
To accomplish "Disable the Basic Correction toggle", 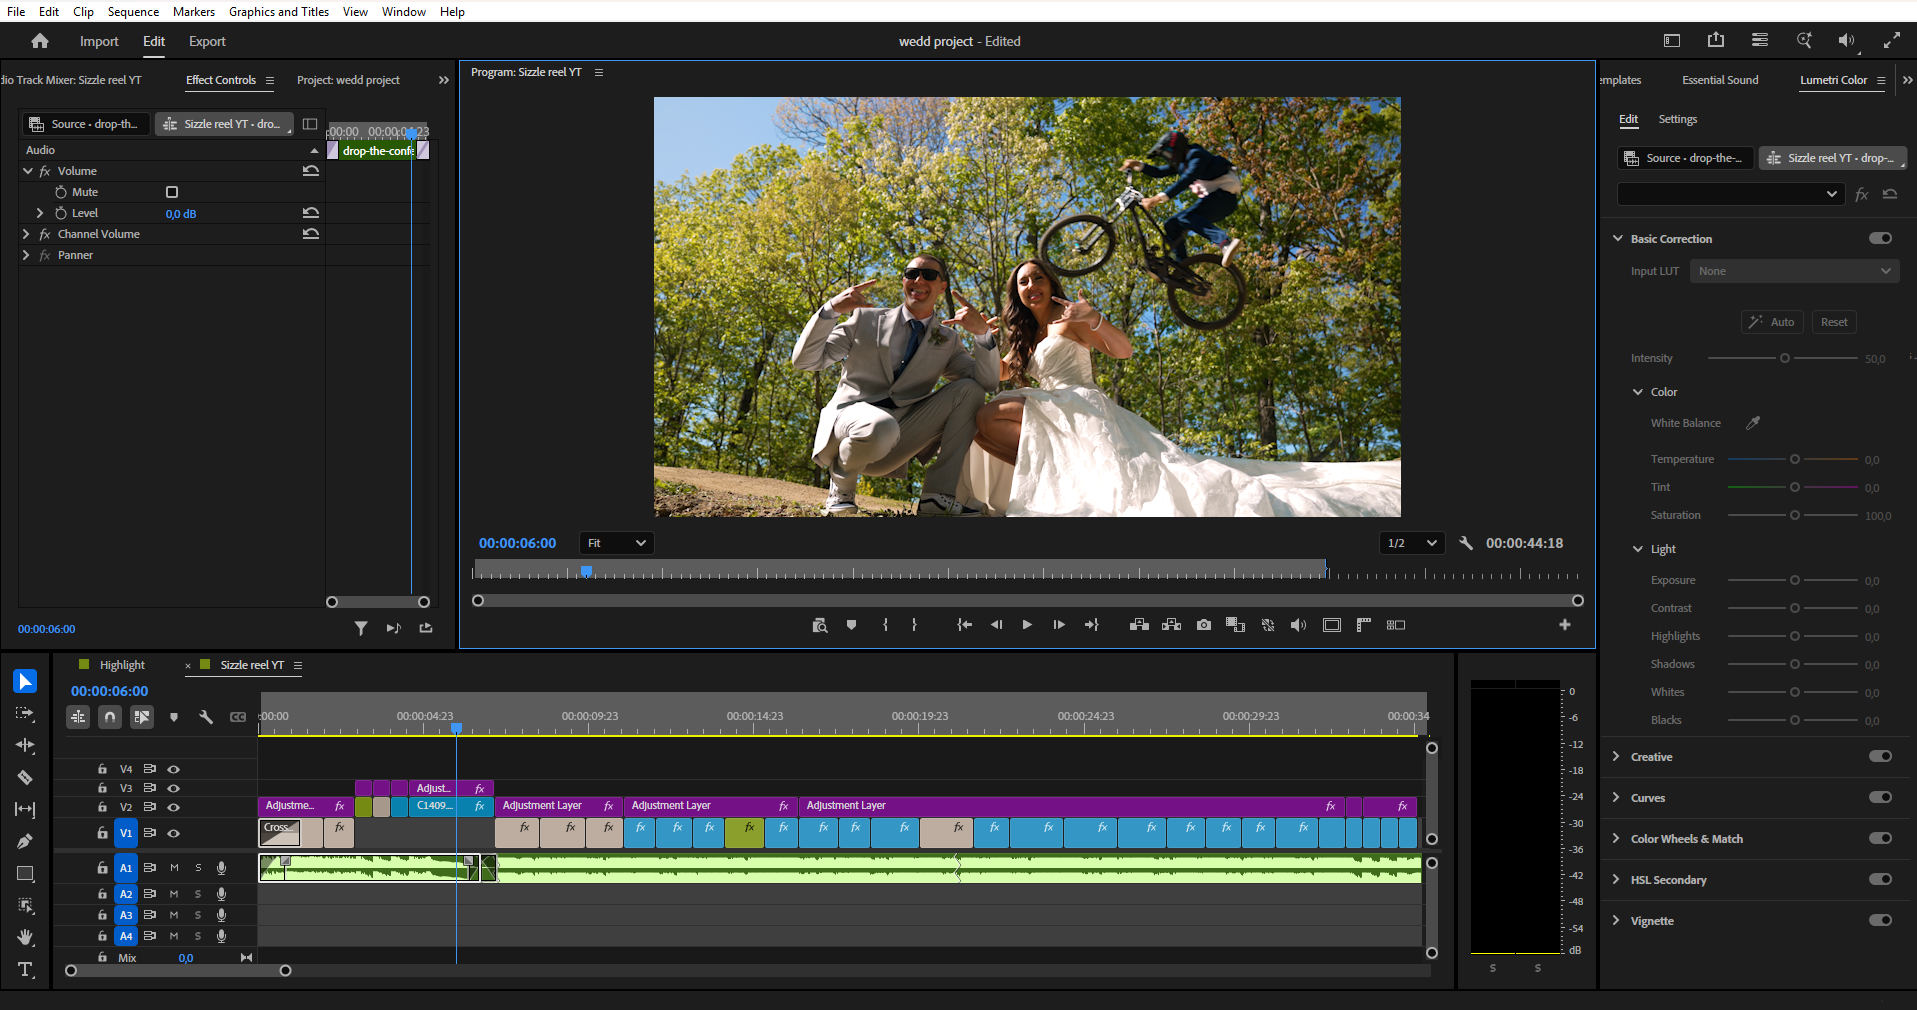I will click(x=1880, y=238).
